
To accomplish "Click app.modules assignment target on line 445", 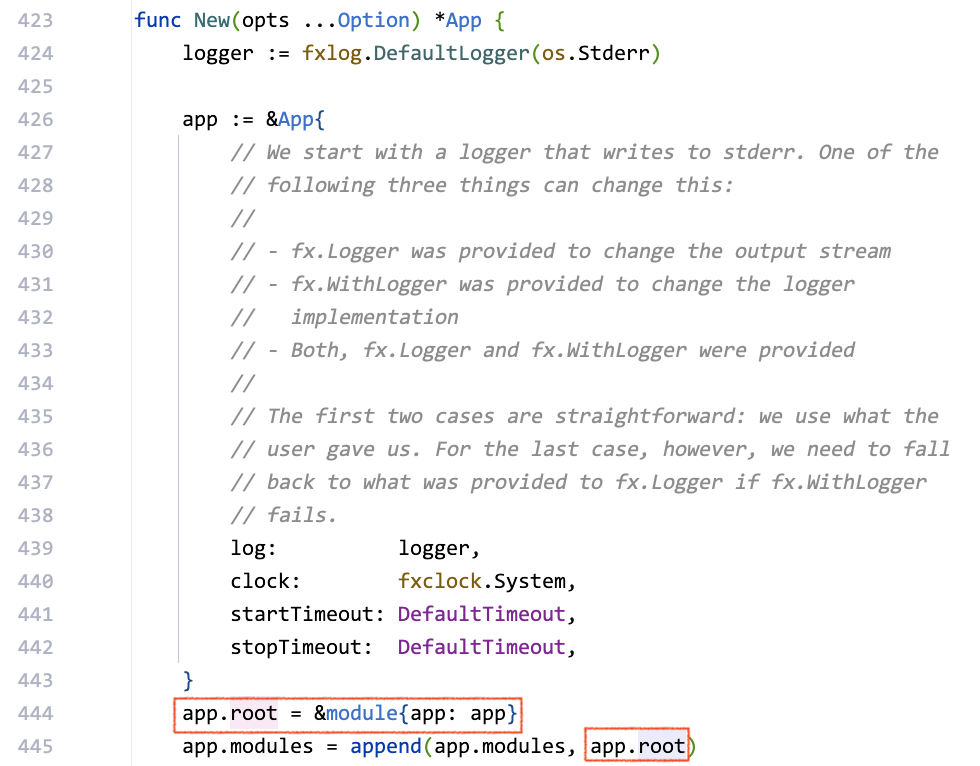I will 248,747.
